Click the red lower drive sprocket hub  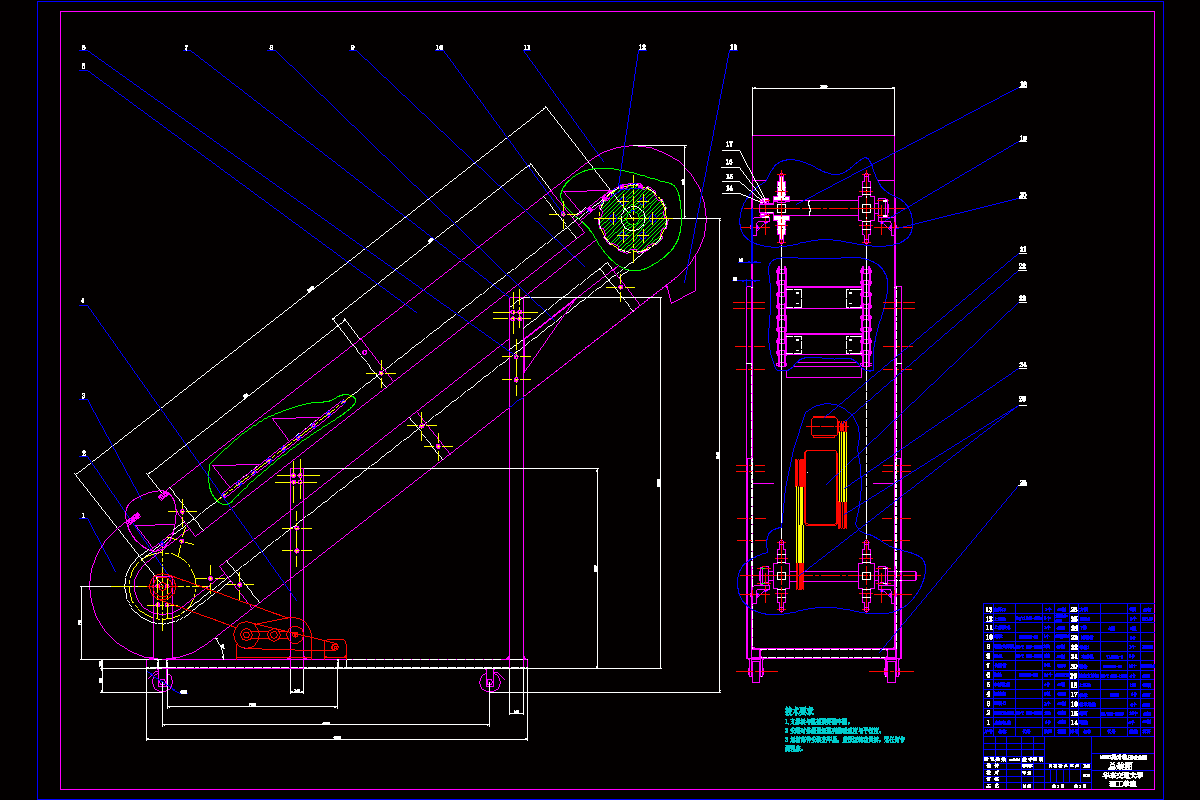160,585
